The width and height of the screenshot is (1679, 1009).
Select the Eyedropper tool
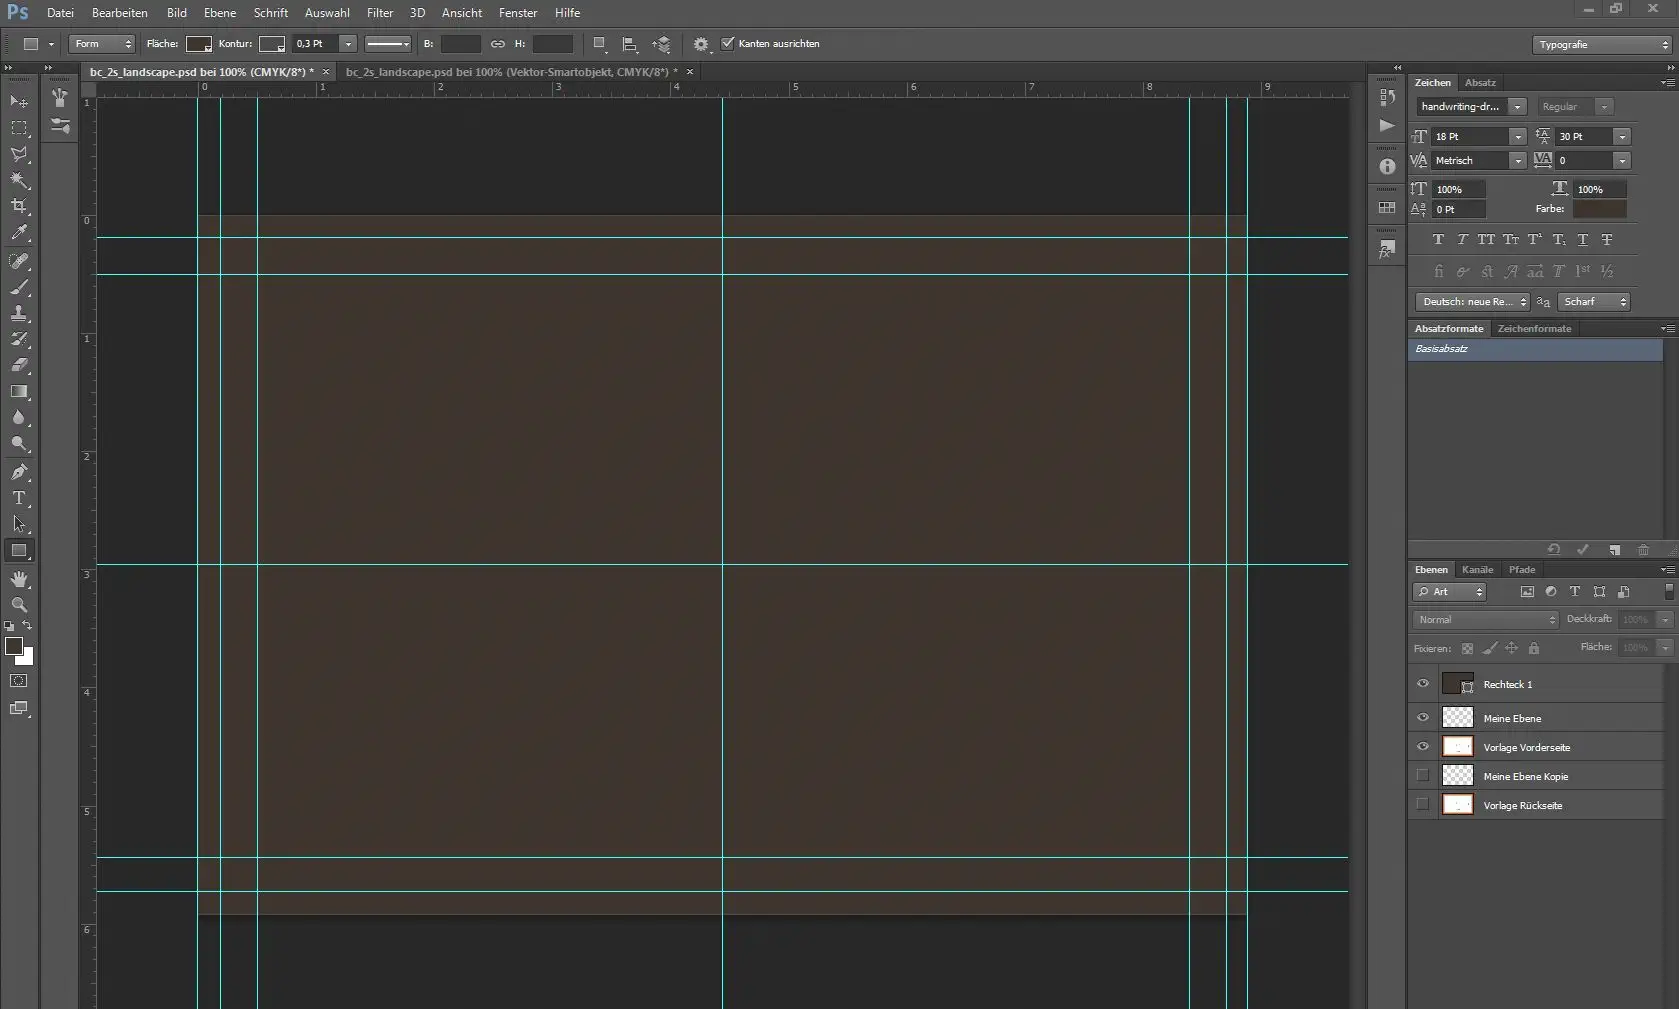tap(19, 233)
